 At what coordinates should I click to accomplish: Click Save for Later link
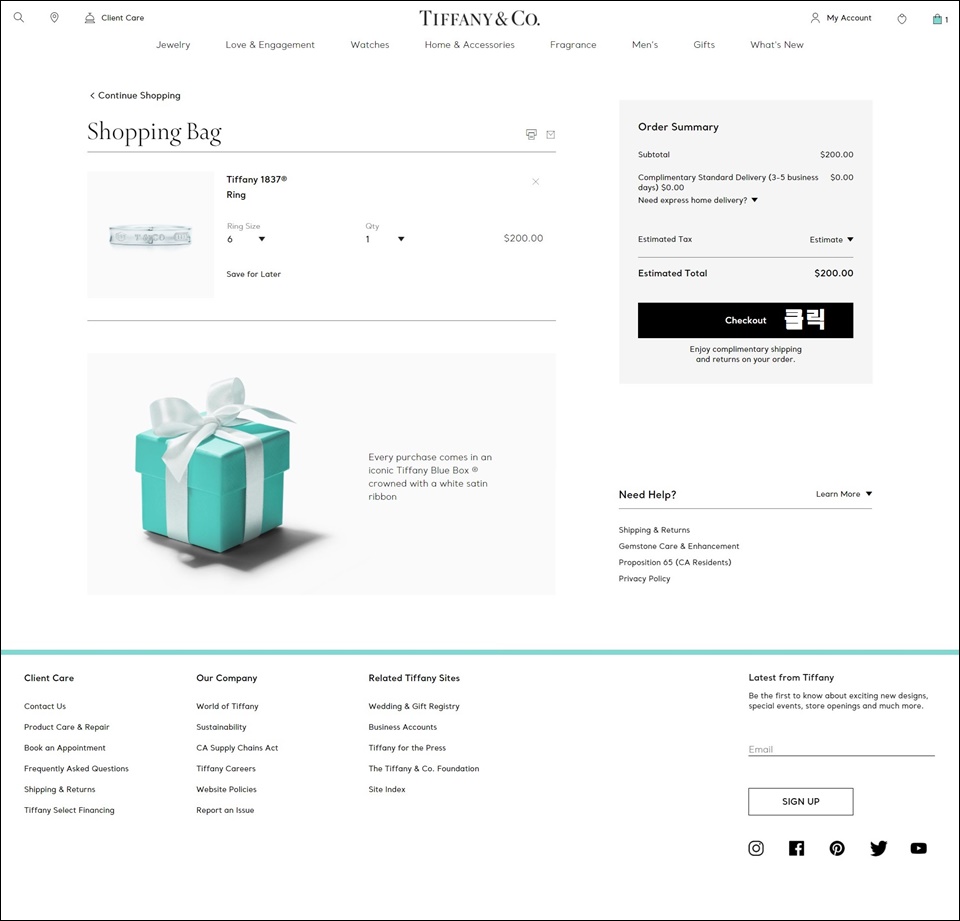[253, 274]
